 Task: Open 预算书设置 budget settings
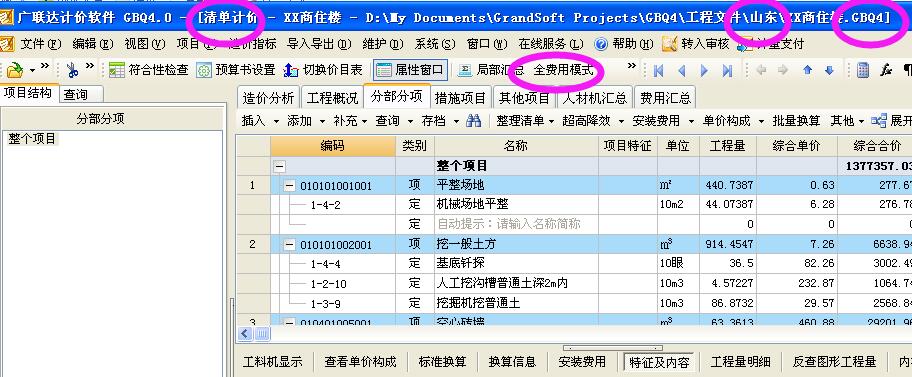coord(236,70)
